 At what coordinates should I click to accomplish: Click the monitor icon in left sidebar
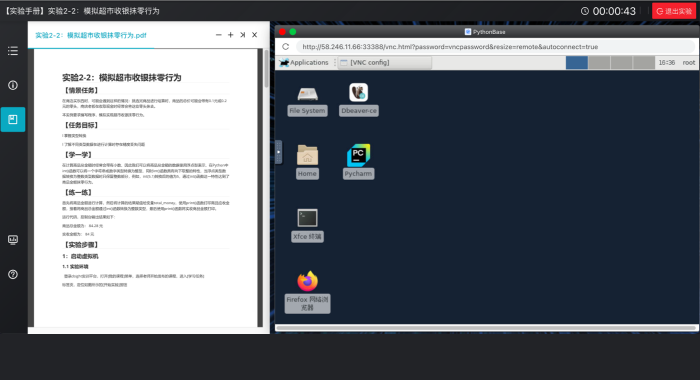tap(13, 240)
